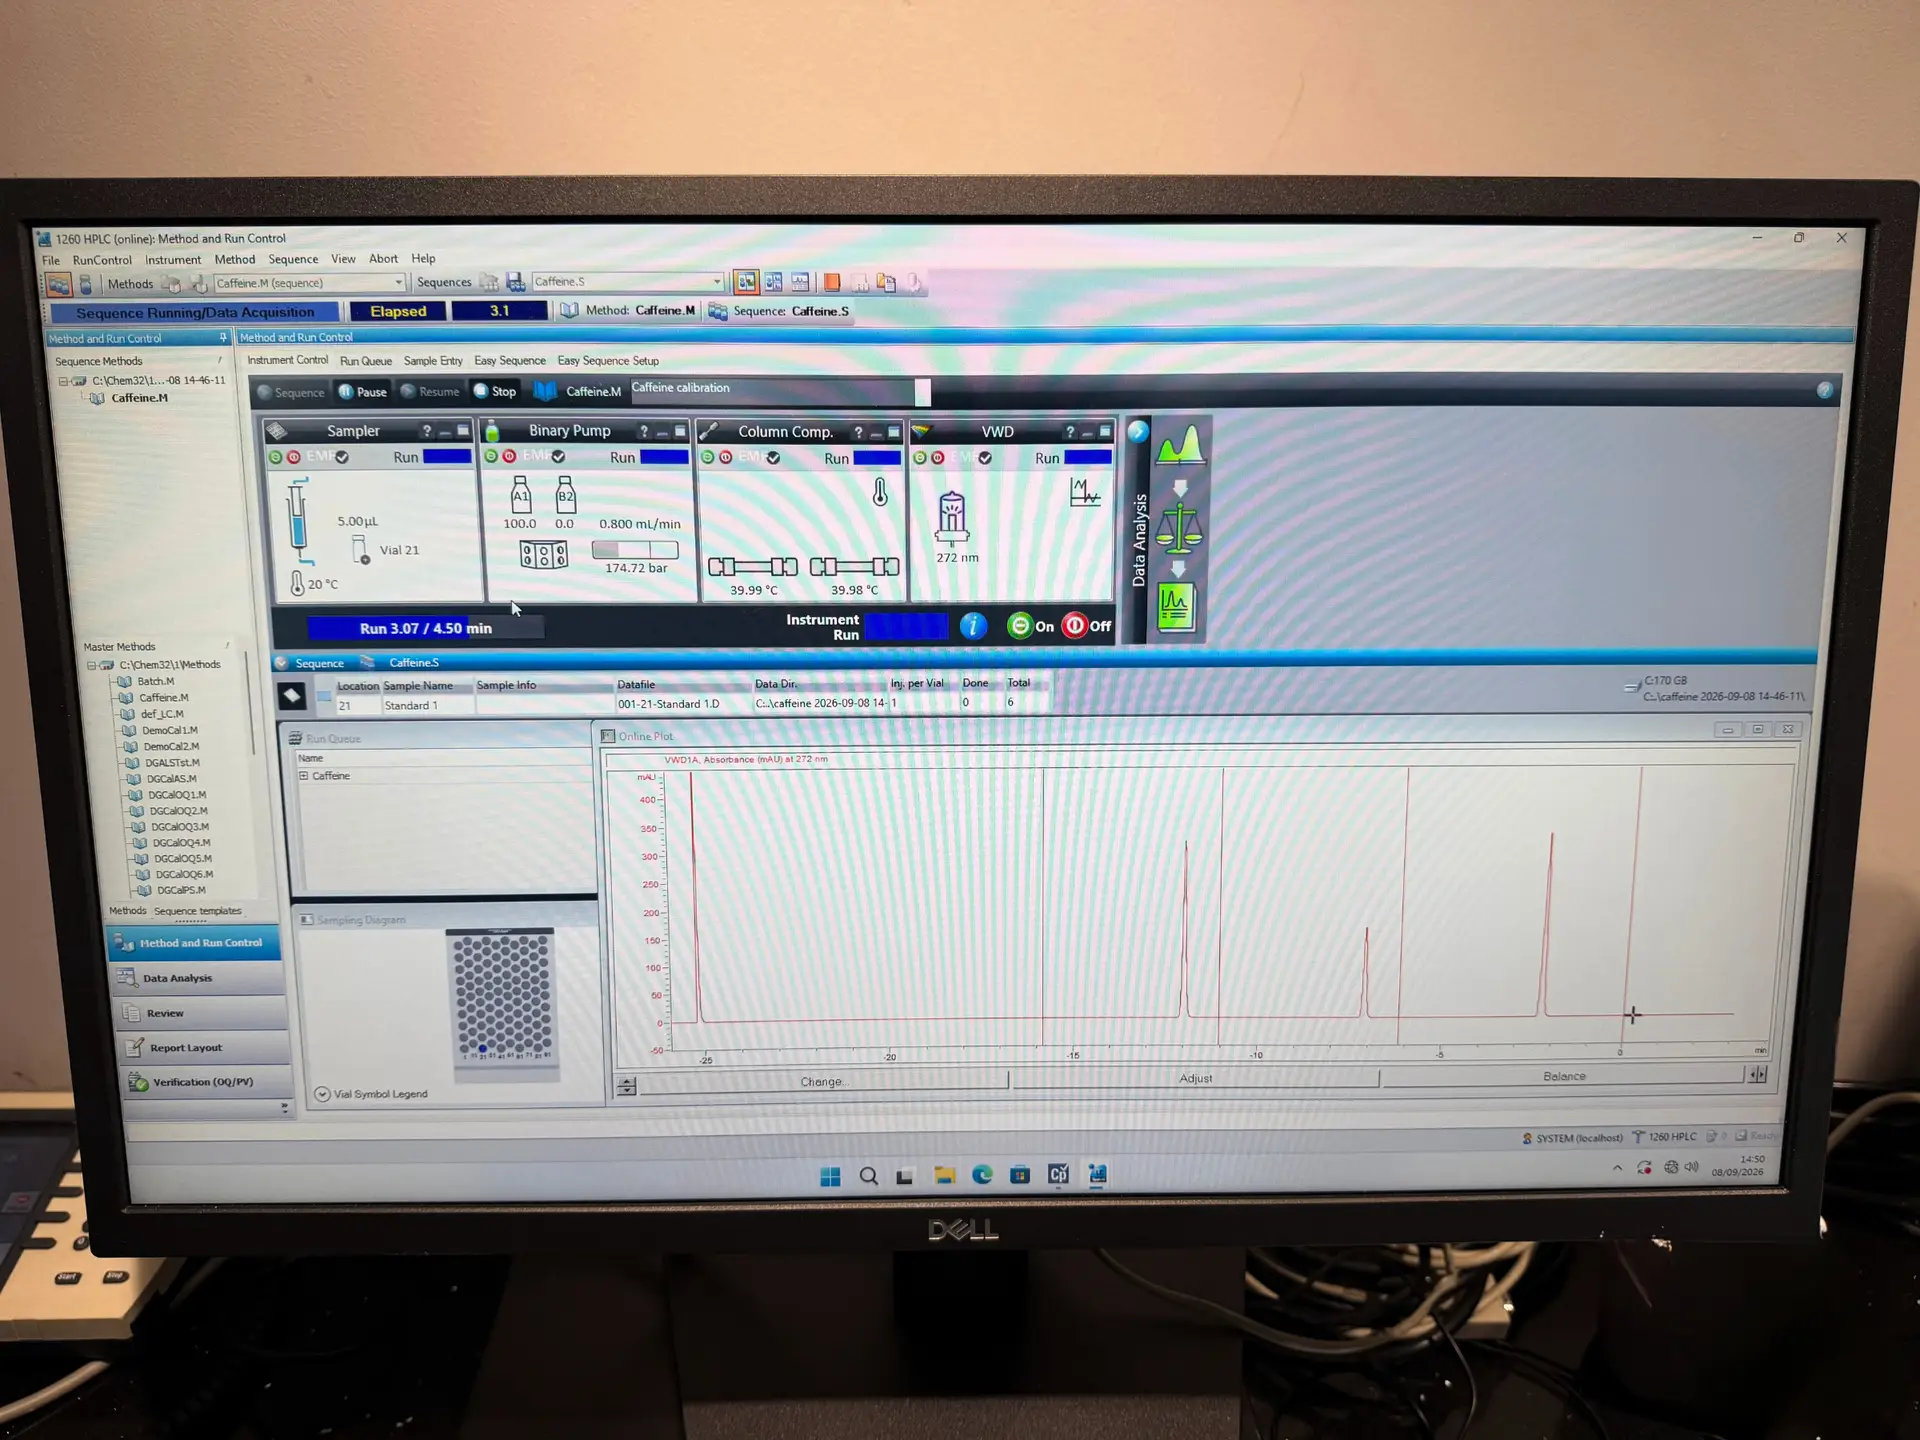Click the Stop sequence button
This screenshot has width=1920, height=1440.
(x=495, y=391)
